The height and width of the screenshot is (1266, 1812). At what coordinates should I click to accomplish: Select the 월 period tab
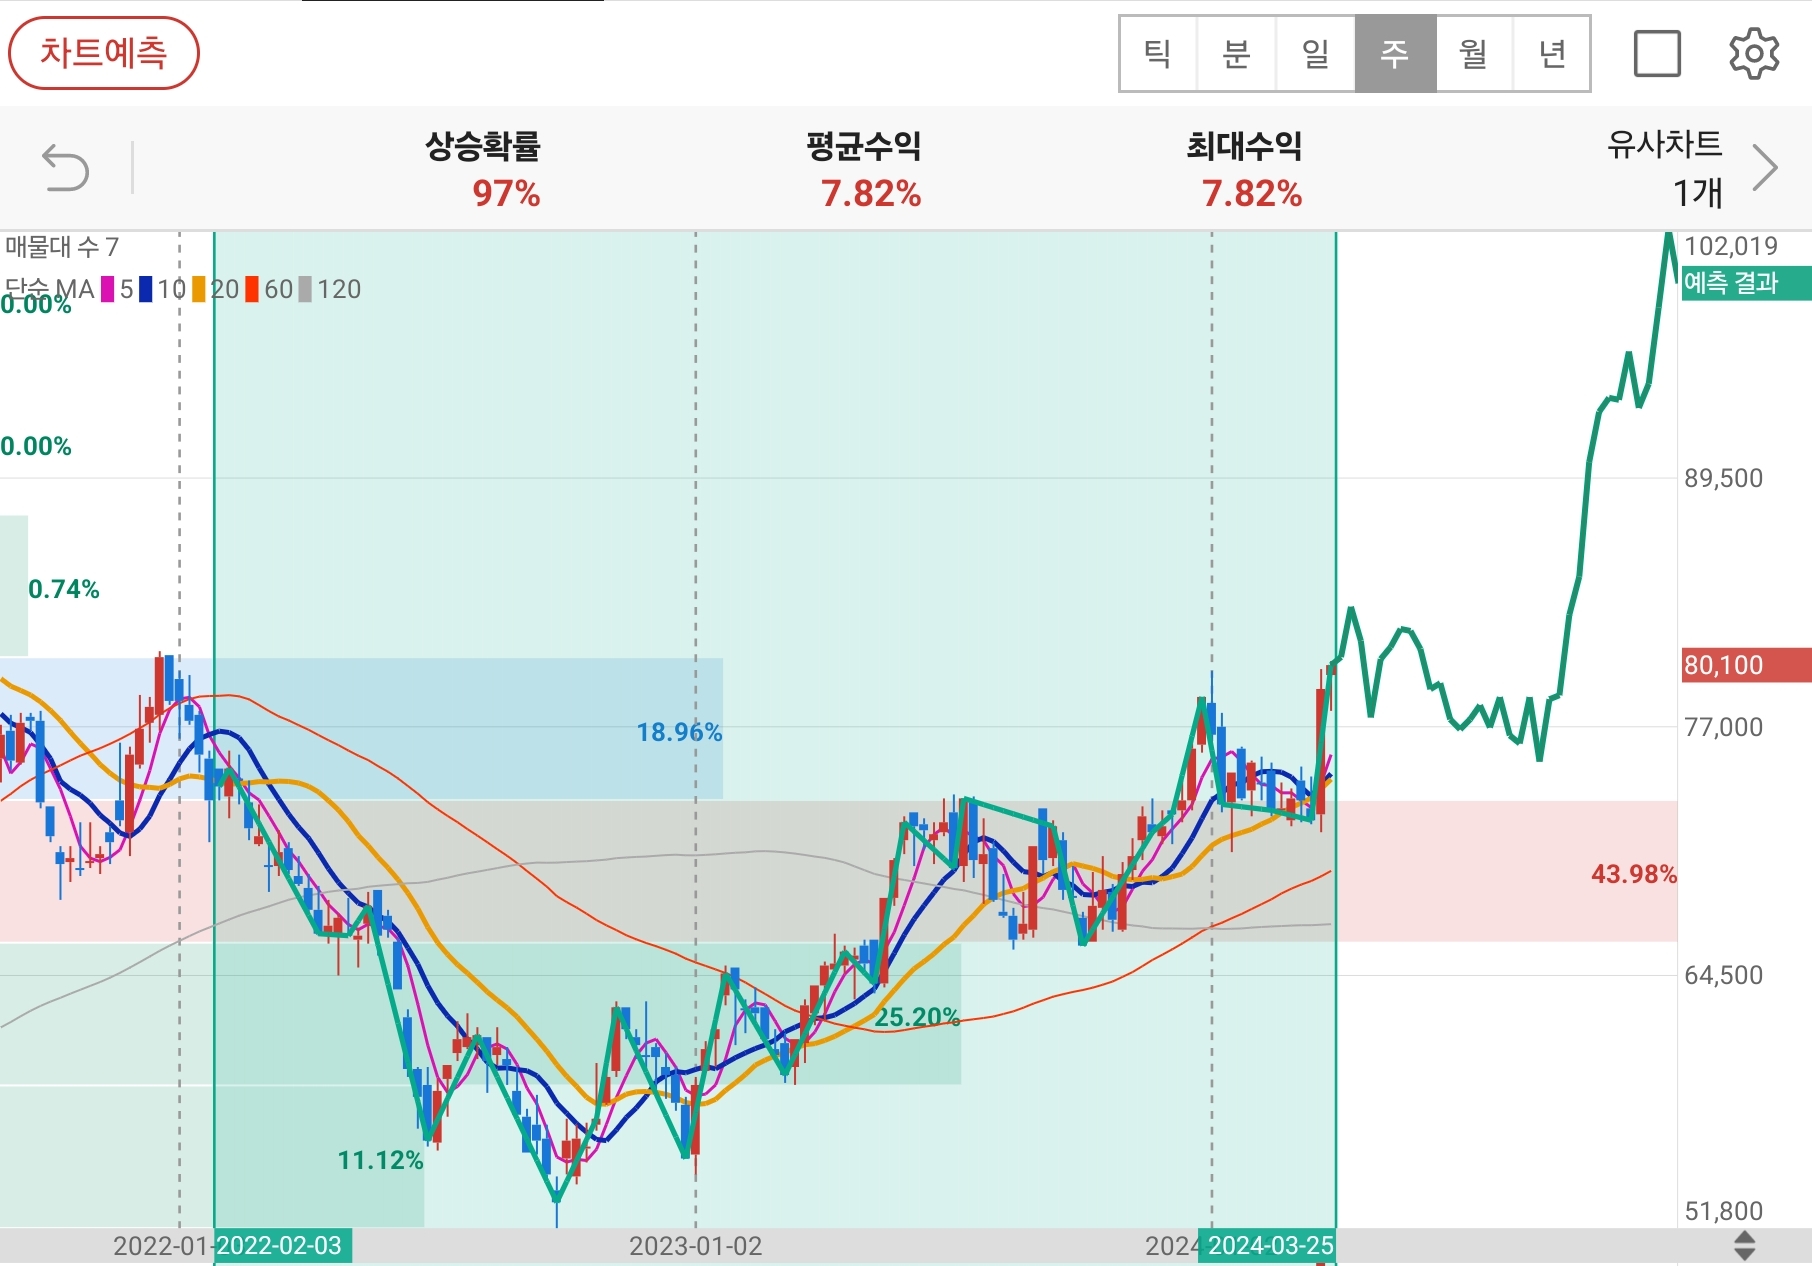point(1474,54)
